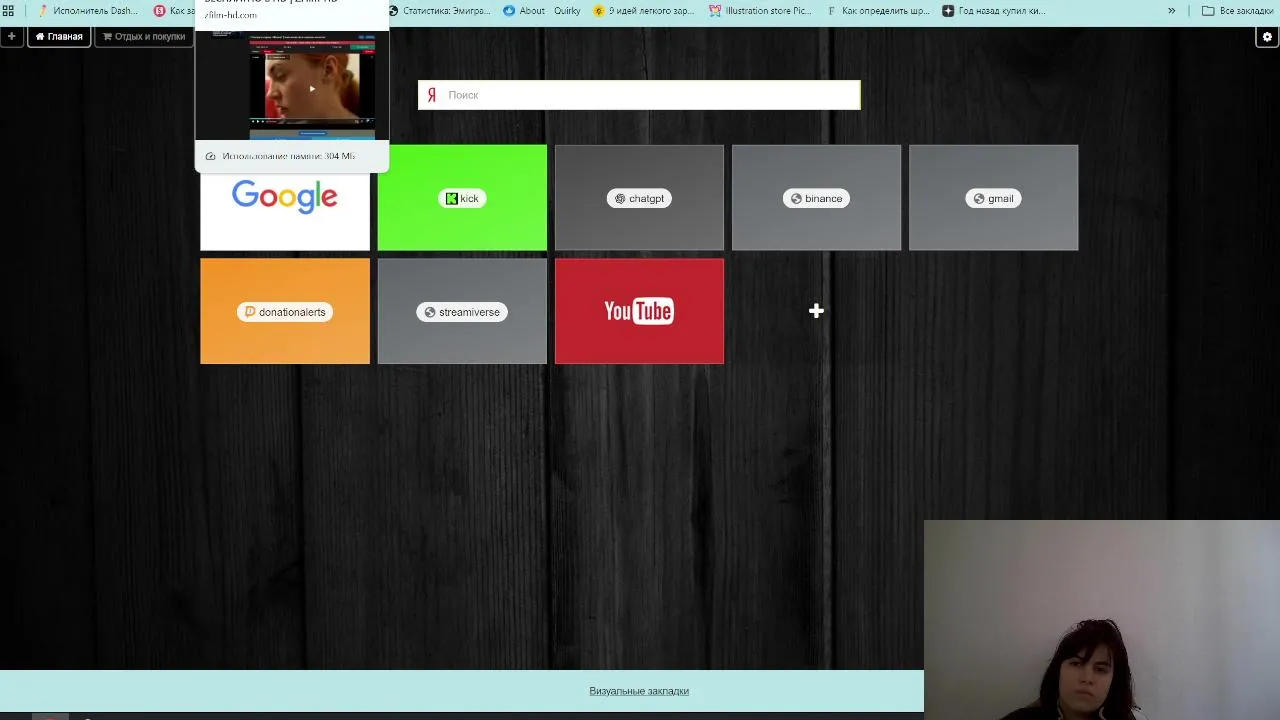Open the 'Статистика: Эмигра...' bookmark
The height and width of the screenshot is (720, 1280).
point(439,11)
